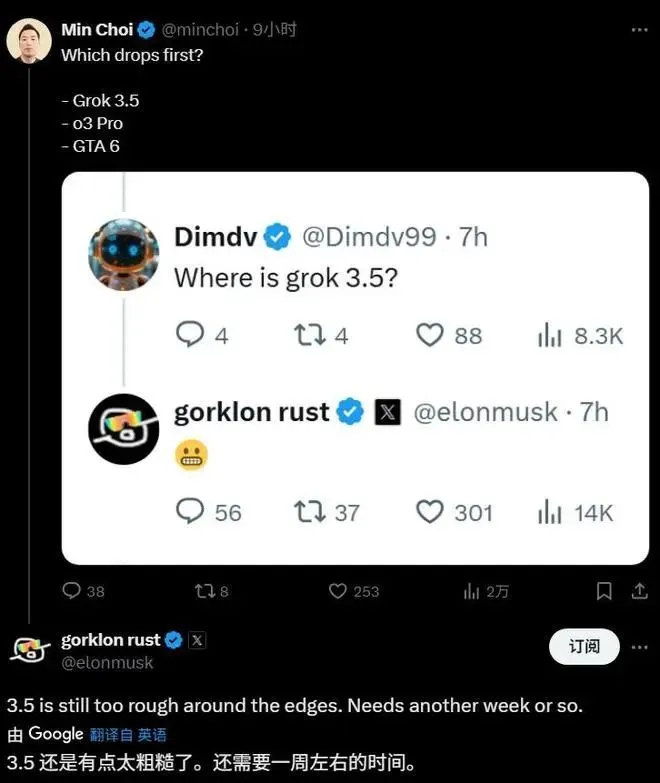Retweet Min Choi's post with 8 reposts
Image resolution: width=660 pixels, height=783 pixels.
(205, 591)
